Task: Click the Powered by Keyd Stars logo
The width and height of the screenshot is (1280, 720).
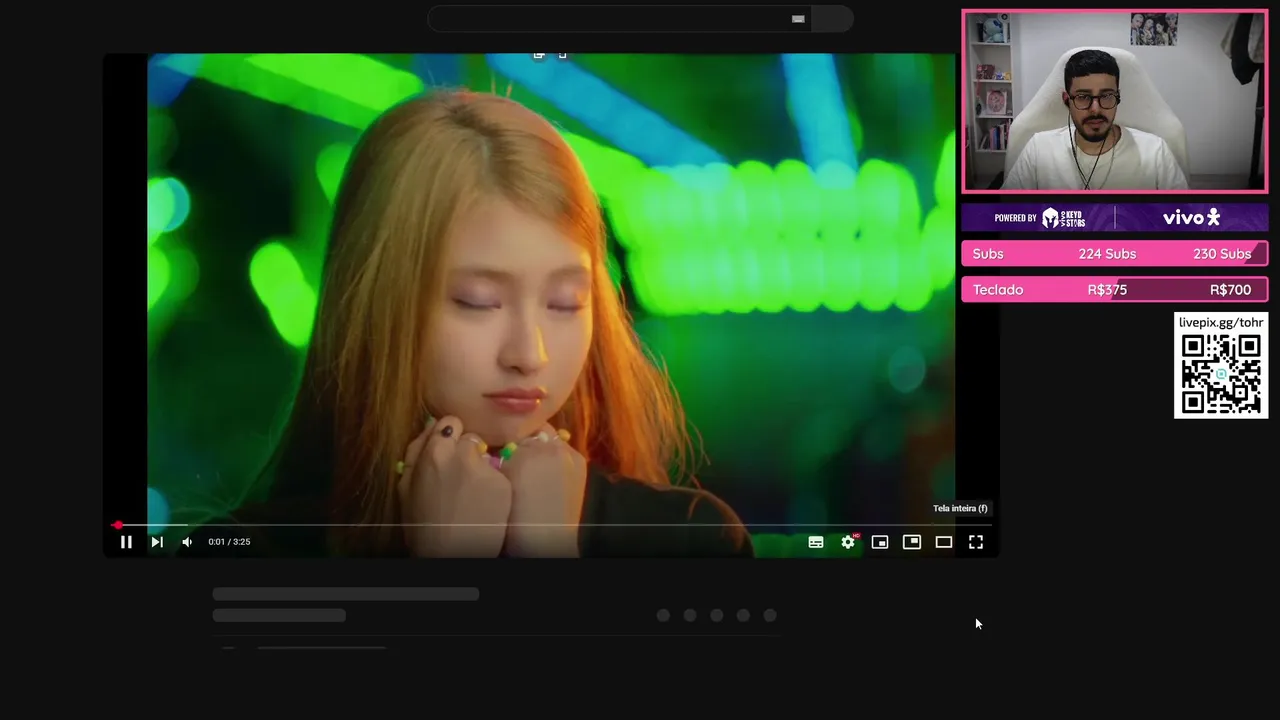Action: coord(1040,218)
